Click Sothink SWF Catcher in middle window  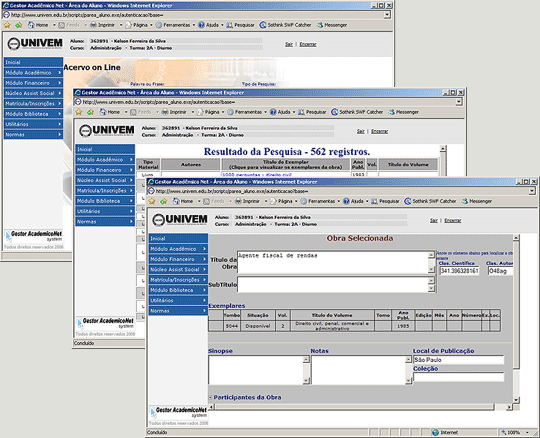pos(357,112)
